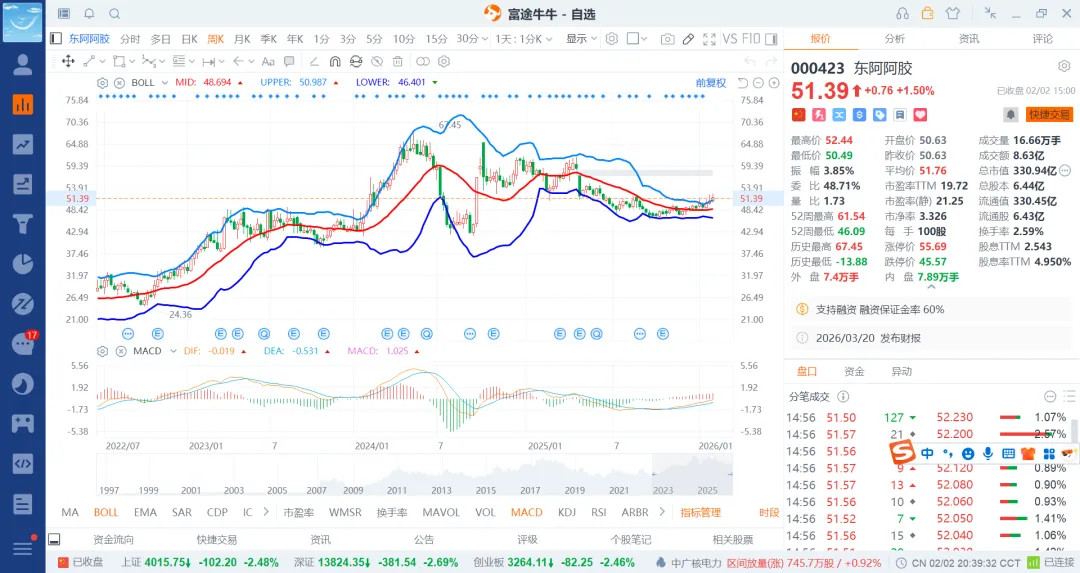Image resolution: width=1080 pixels, height=573 pixels.
Task: Select the text annotation Aa tool
Action: 268,61
